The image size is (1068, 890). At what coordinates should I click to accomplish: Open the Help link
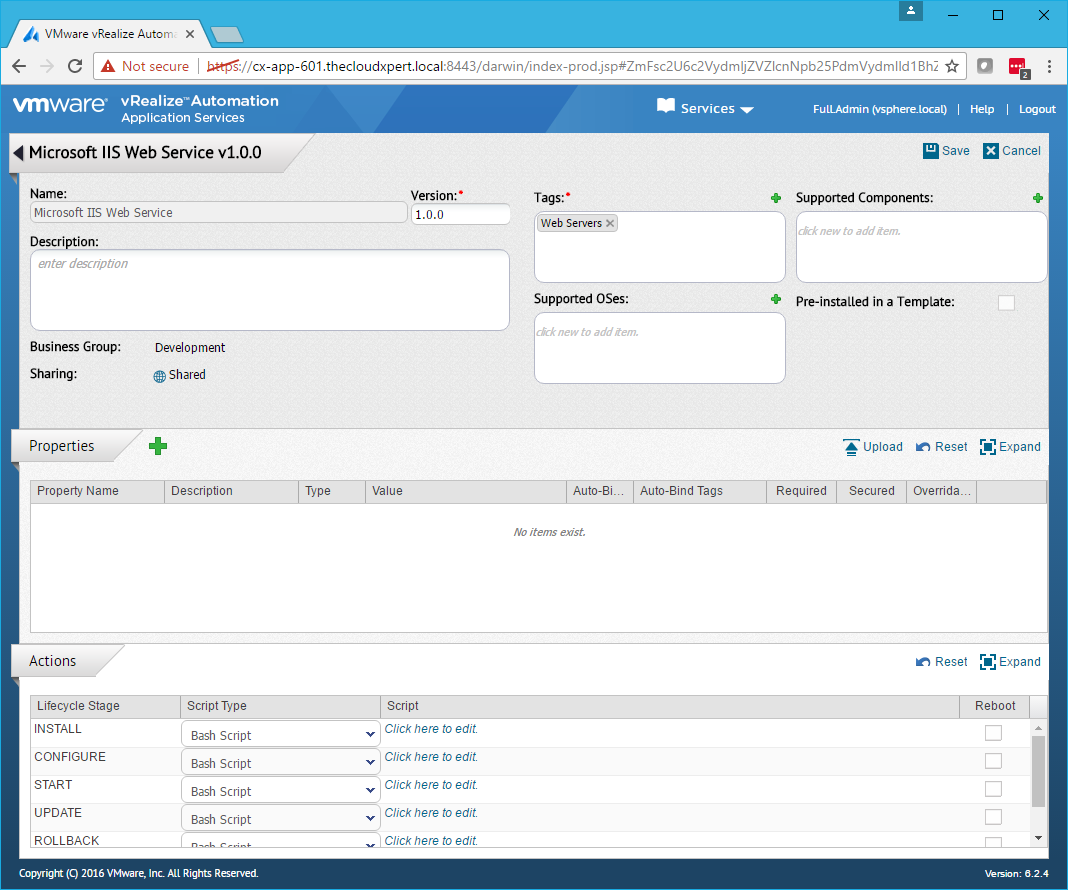(x=982, y=109)
